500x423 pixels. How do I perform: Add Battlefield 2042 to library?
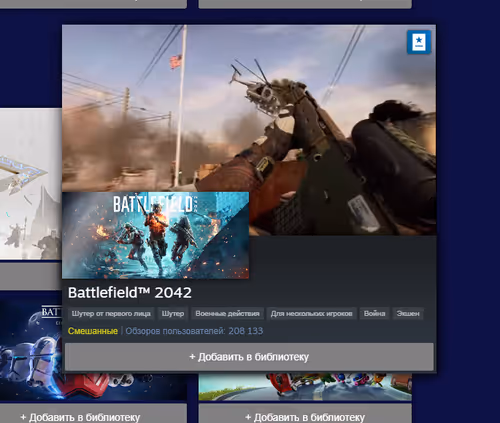pyautogui.click(x=249, y=357)
